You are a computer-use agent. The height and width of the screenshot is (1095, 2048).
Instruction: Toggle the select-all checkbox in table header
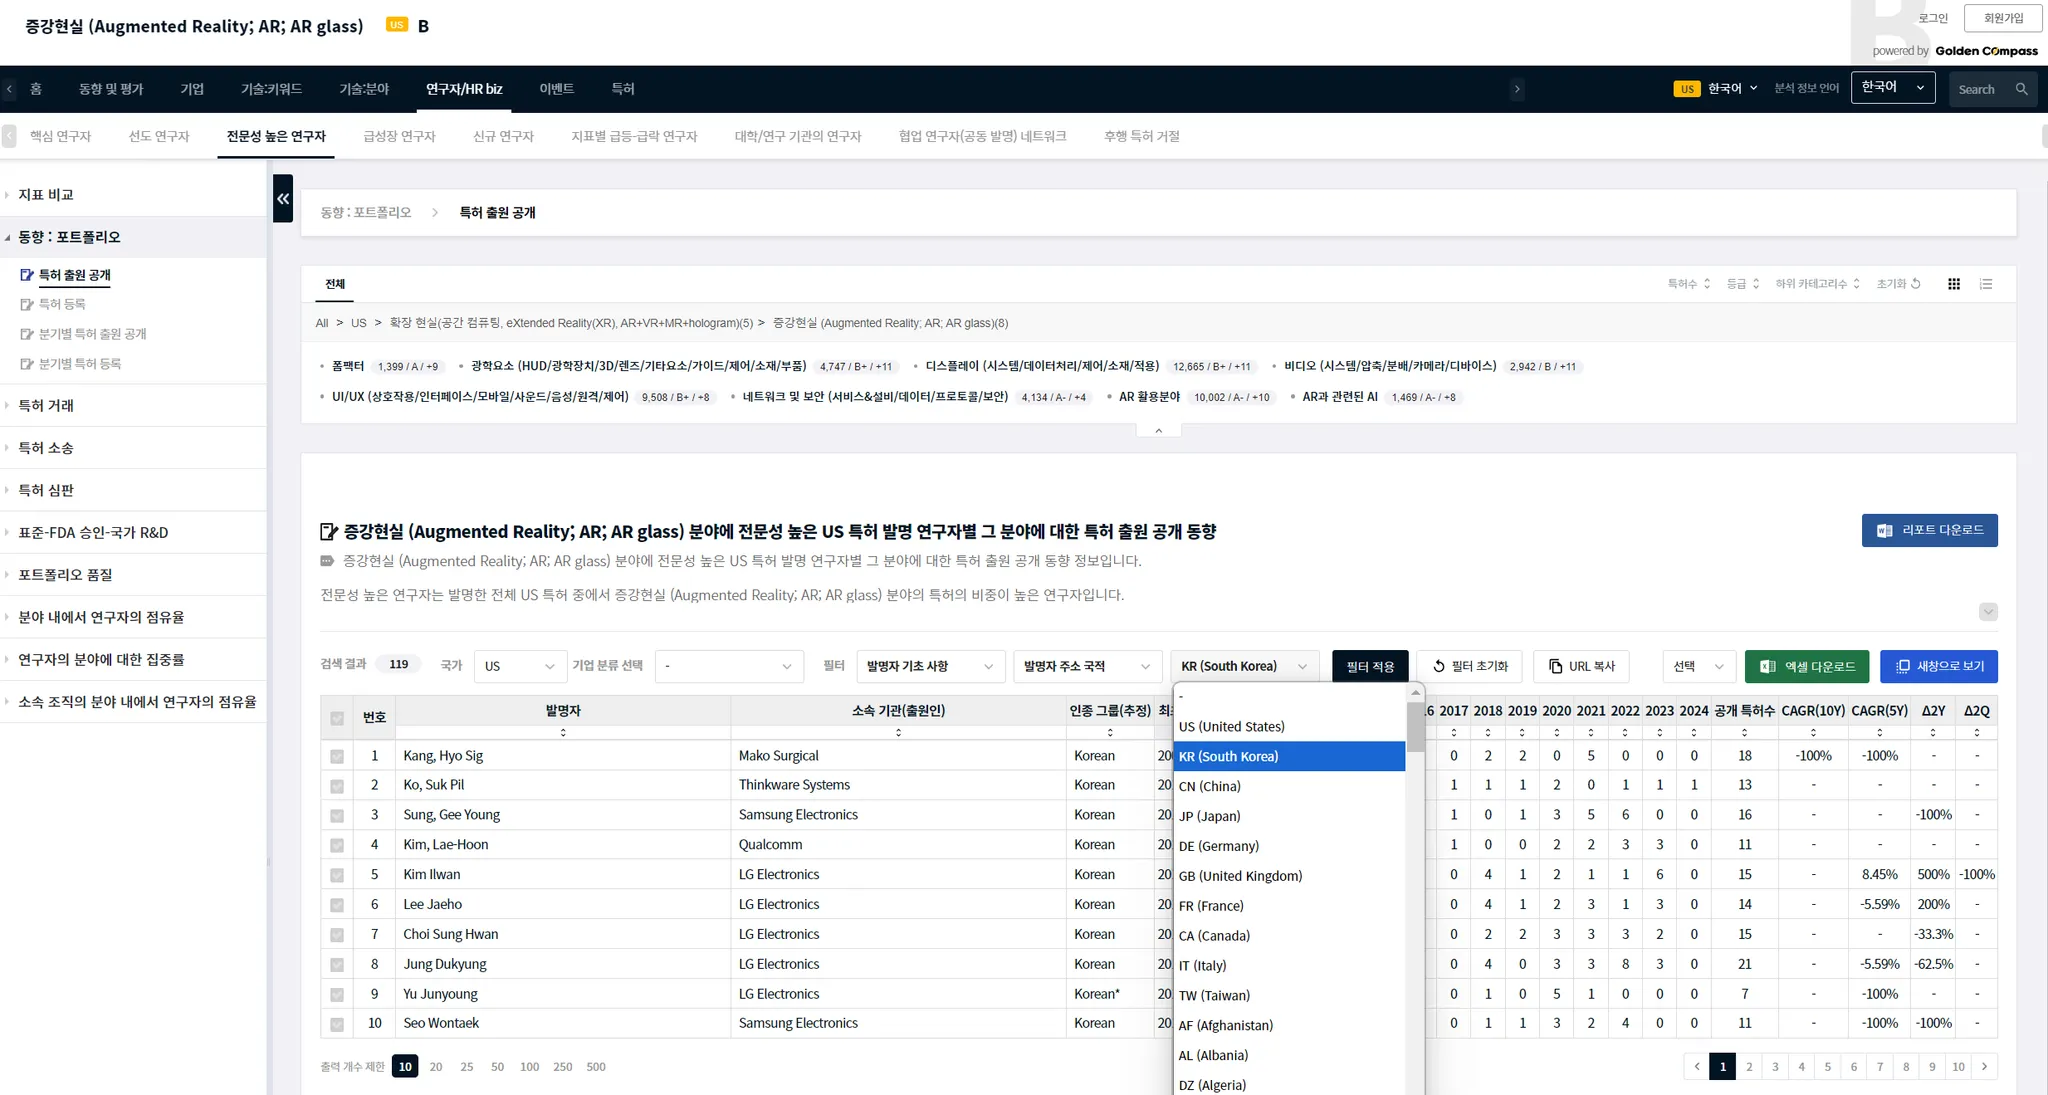tap(337, 718)
